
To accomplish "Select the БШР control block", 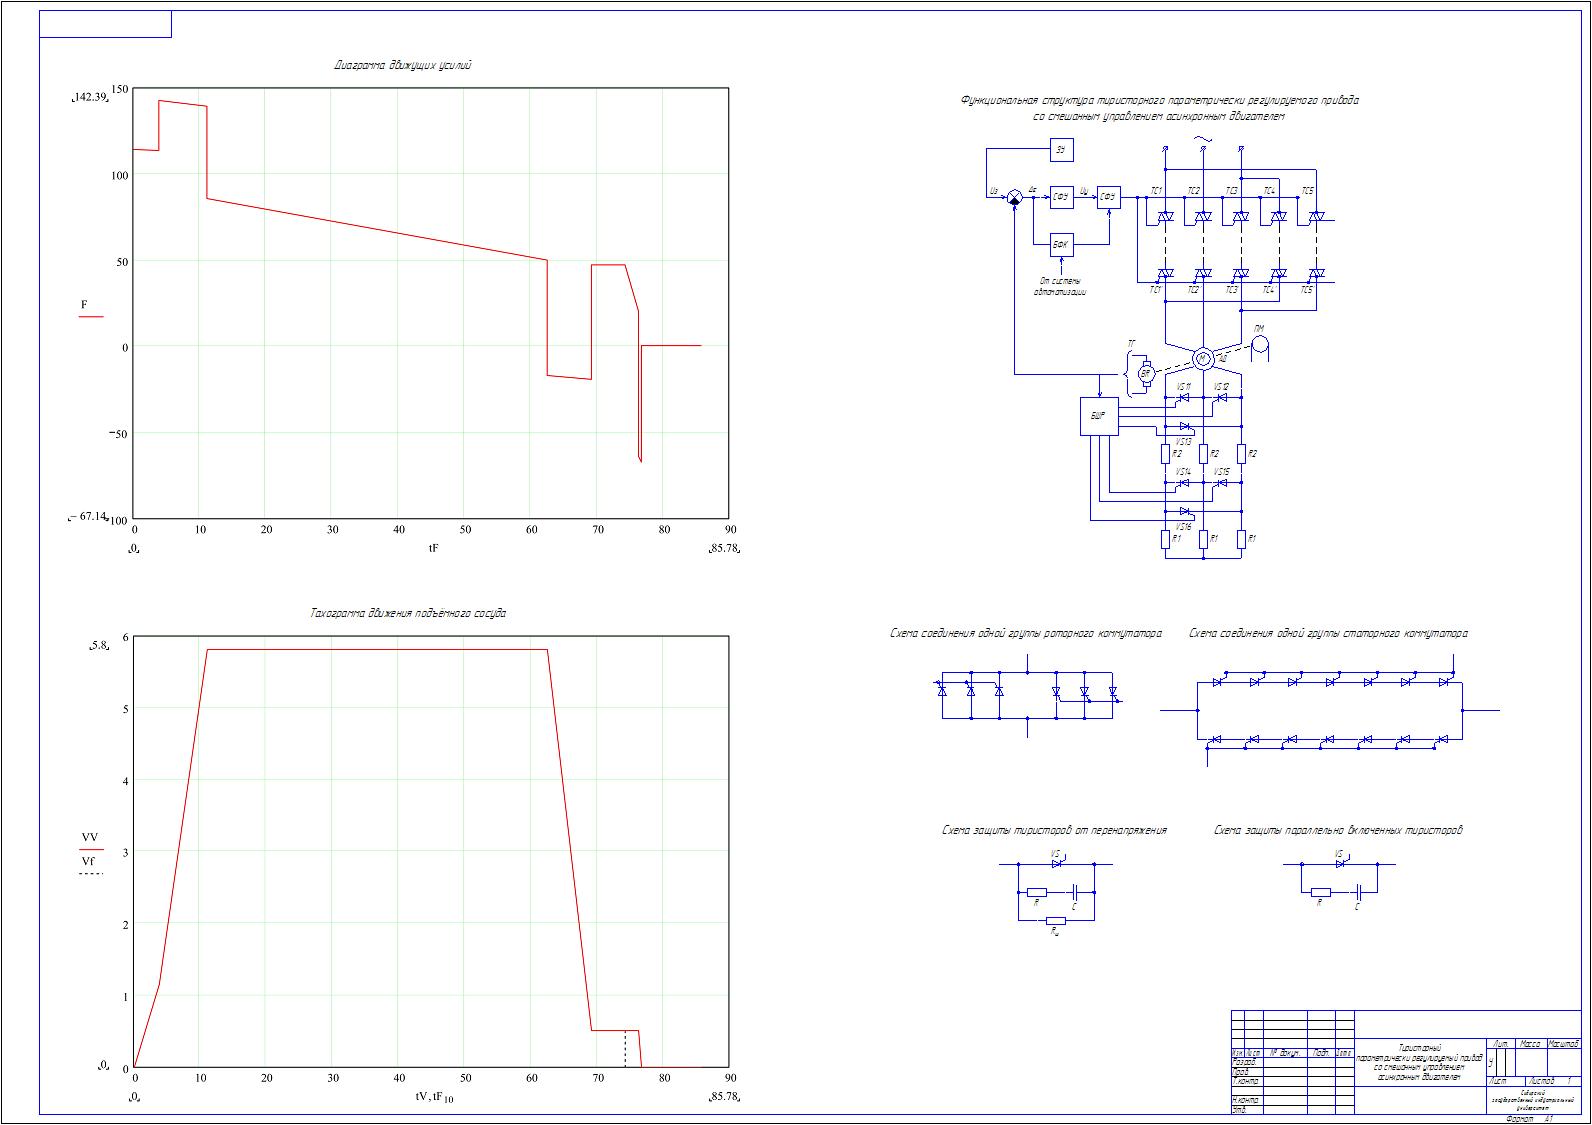I will 1100,416.
